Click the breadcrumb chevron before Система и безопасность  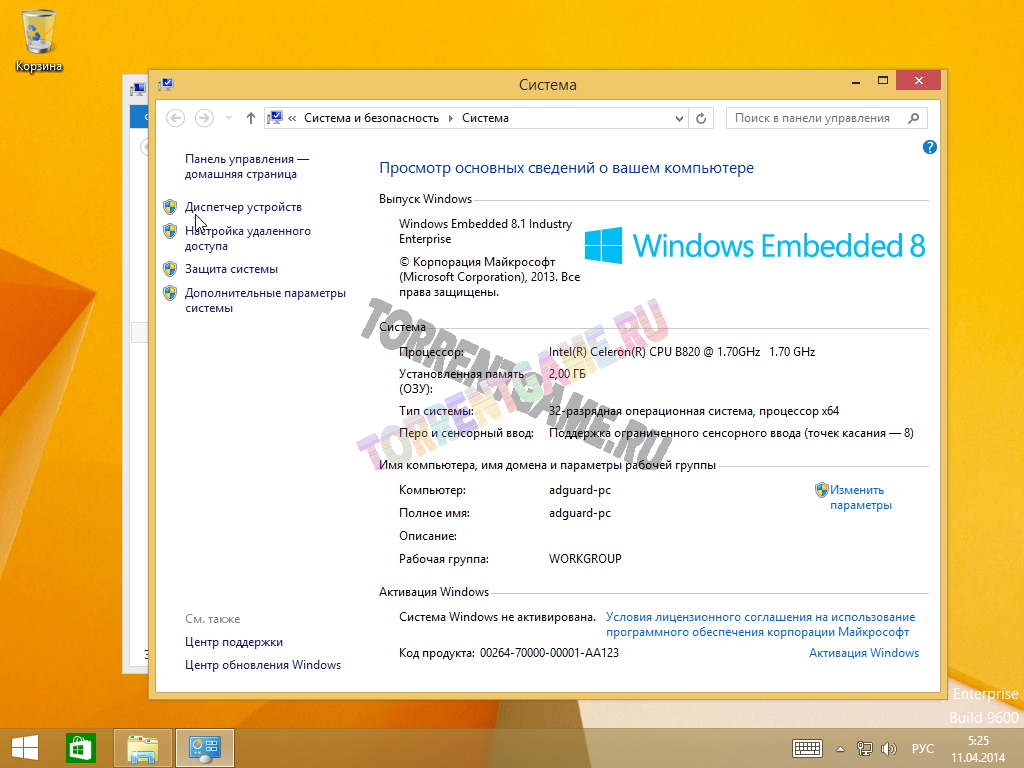click(x=292, y=118)
